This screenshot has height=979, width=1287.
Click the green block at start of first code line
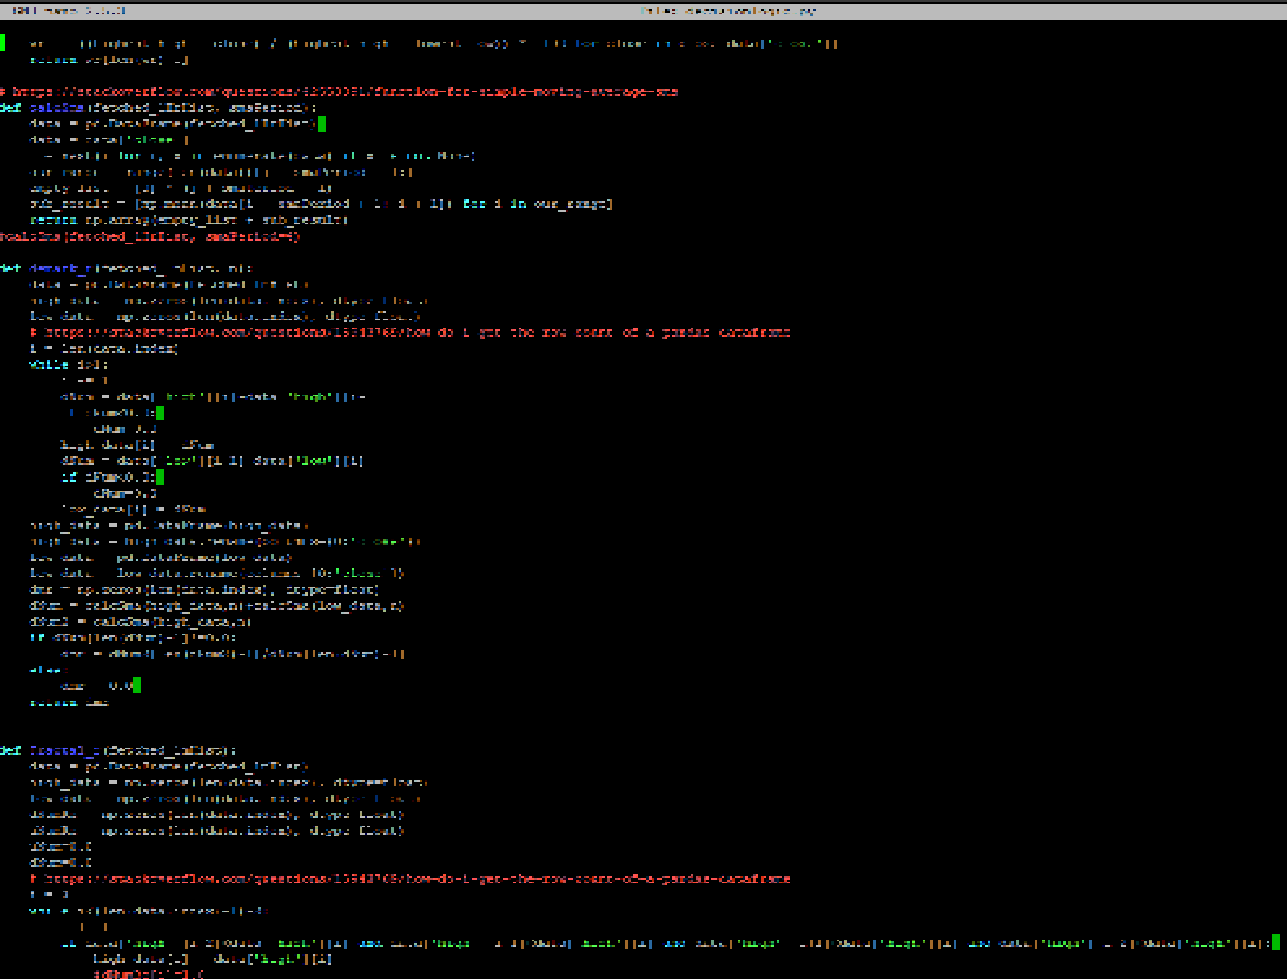point(3,44)
